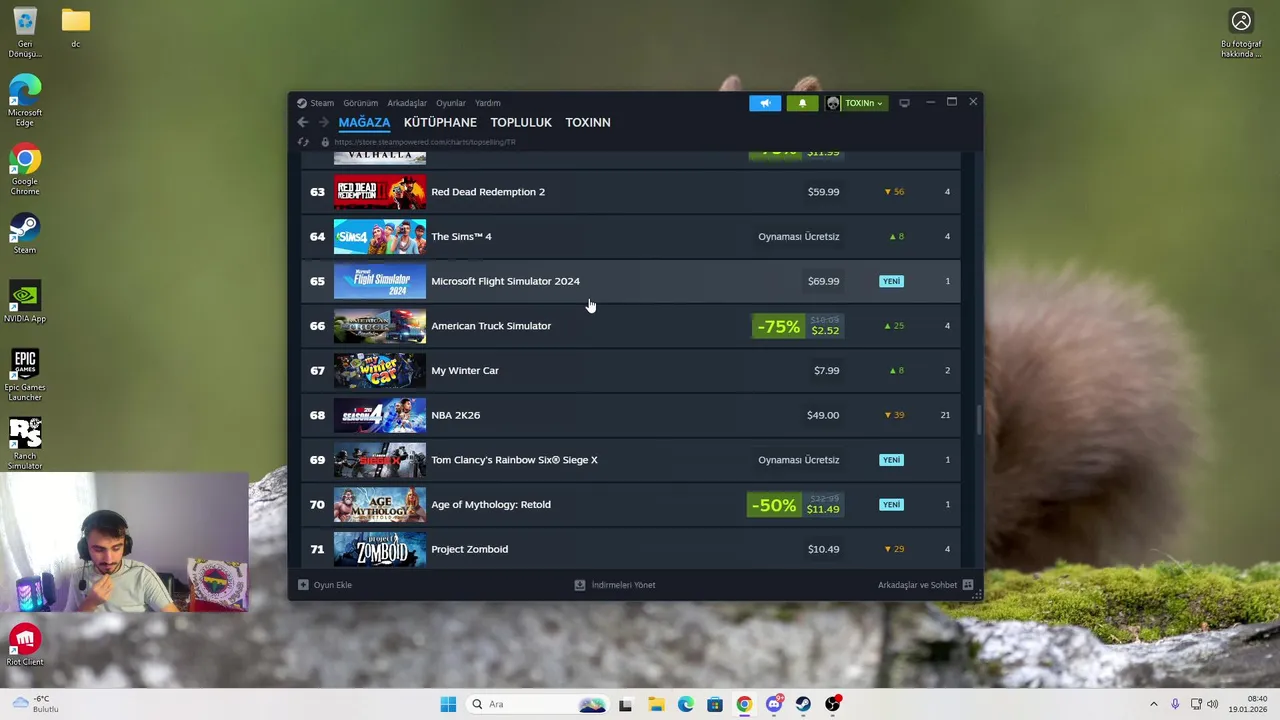This screenshot has width=1280, height=720.
Task: Open the Steam notifications bell
Action: click(x=802, y=103)
